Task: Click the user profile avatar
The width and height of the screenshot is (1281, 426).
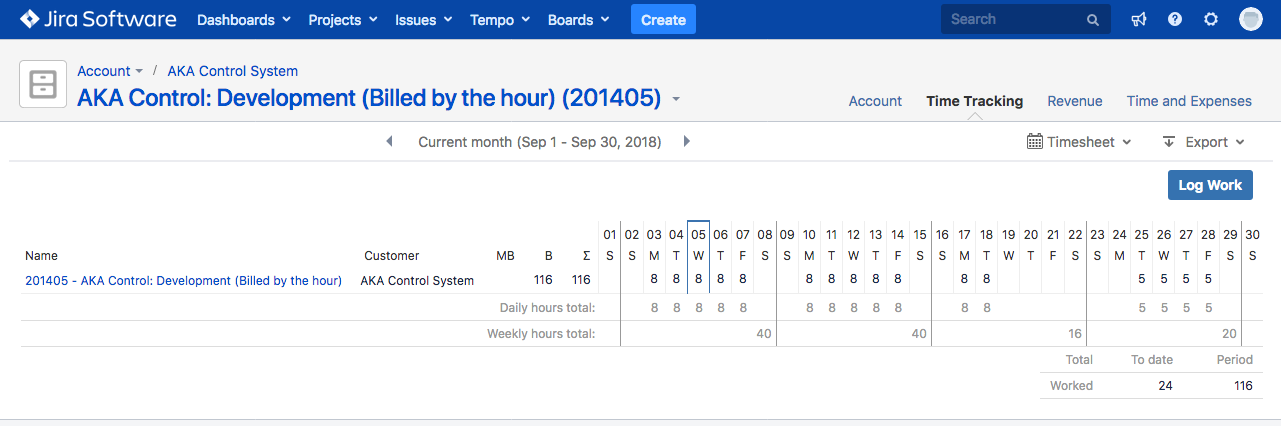Action: click(x=1251, y=20)
